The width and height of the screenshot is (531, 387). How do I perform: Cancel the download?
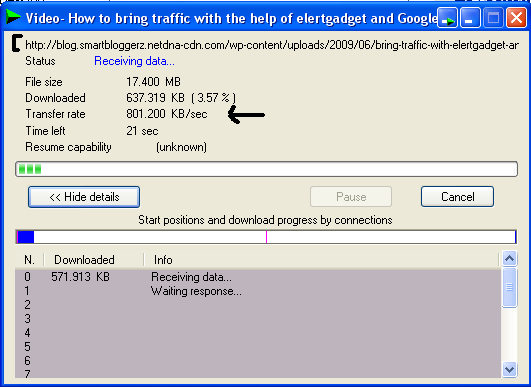[458, 197]
